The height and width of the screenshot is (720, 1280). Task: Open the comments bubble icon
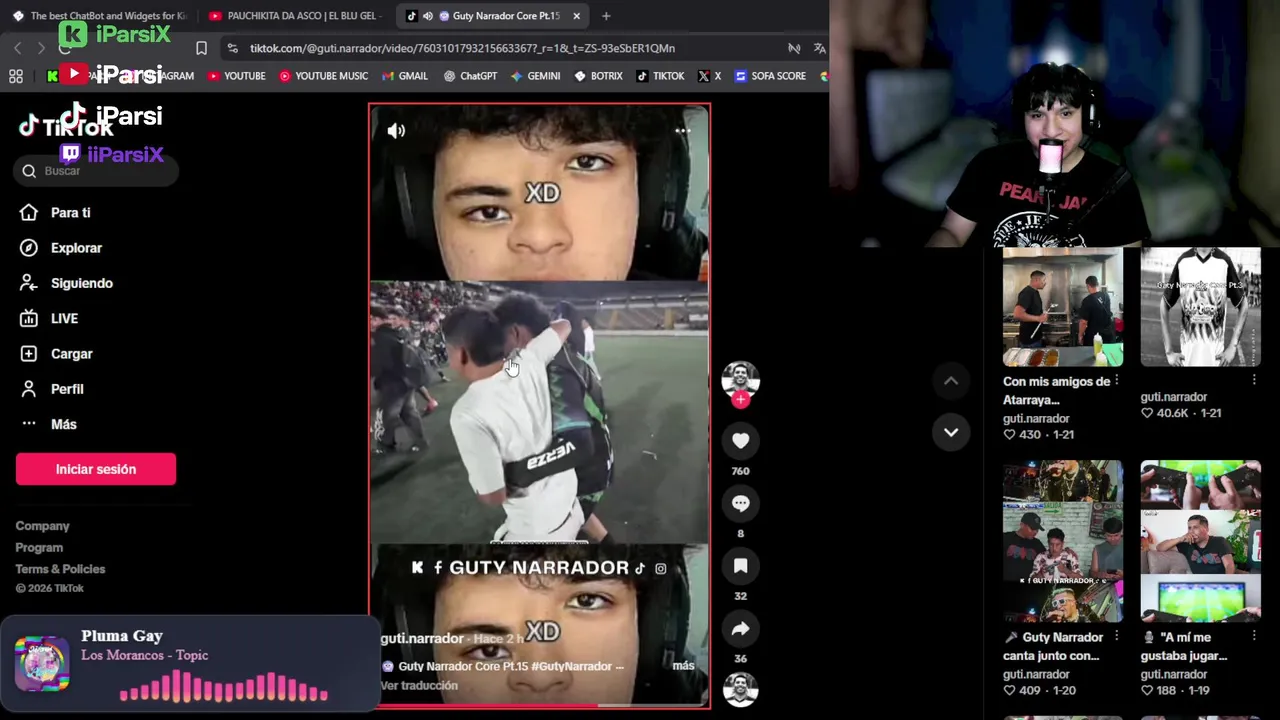point(740,503)
